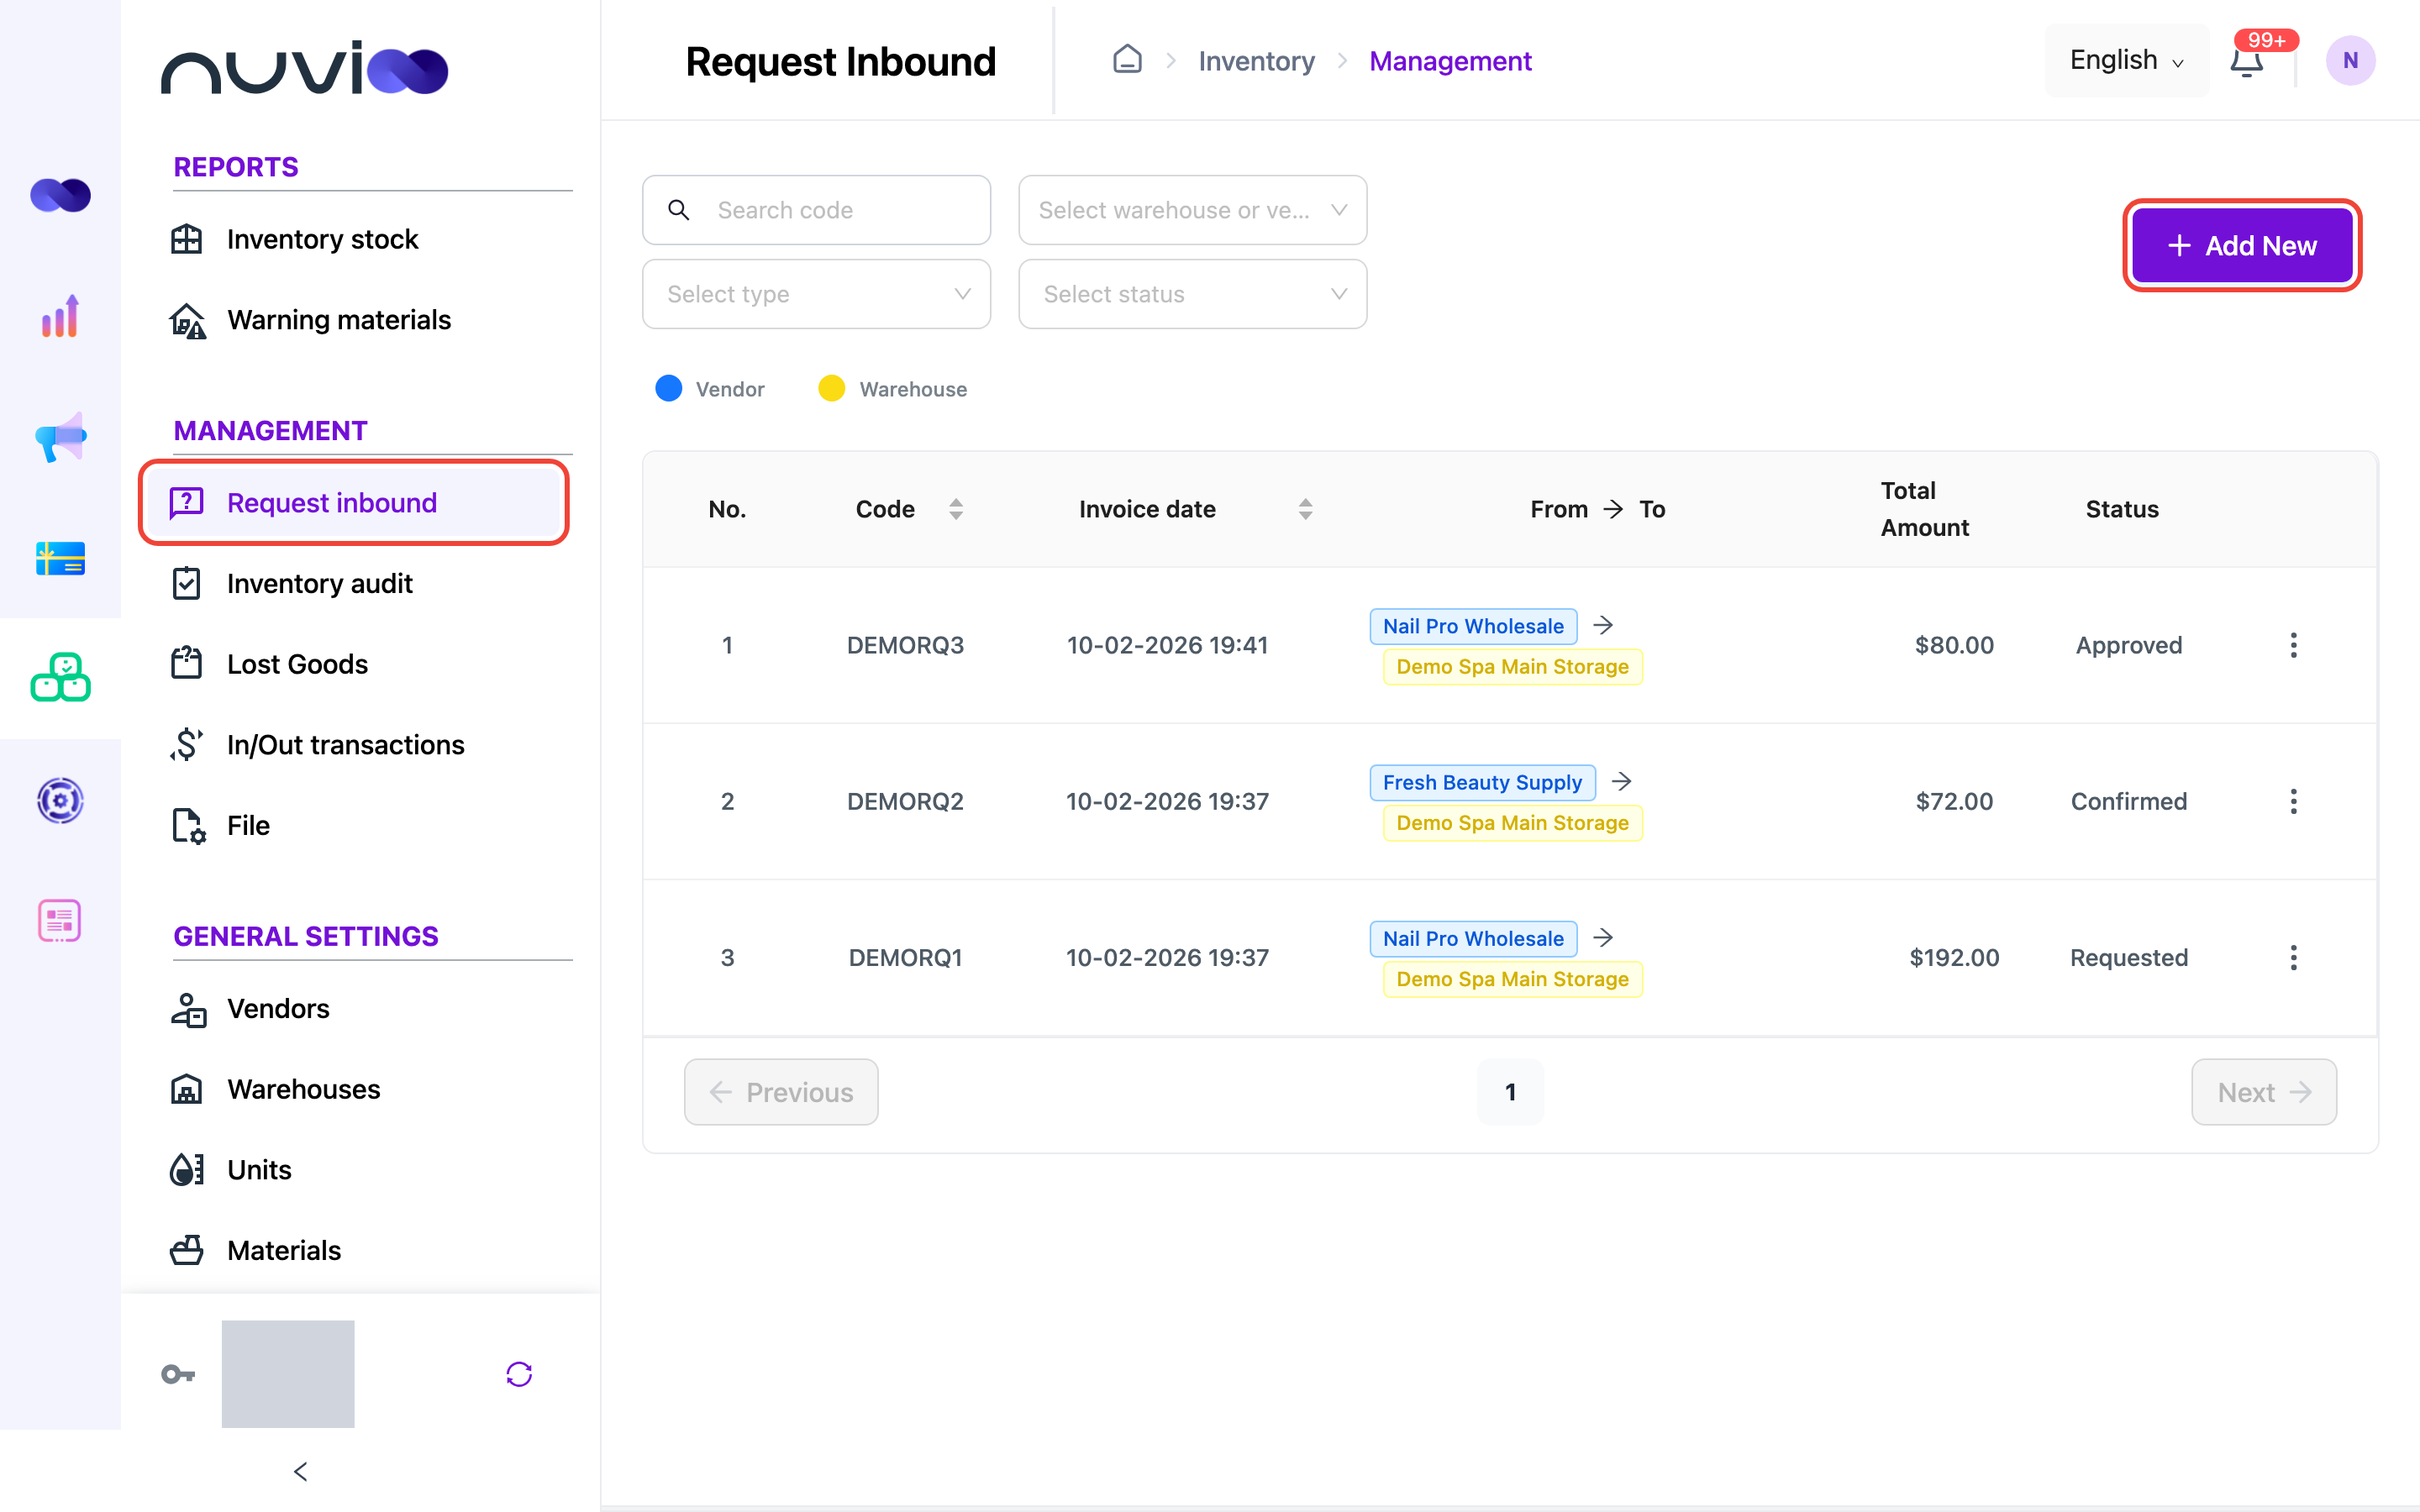Image resolution: width=2420 pixels, height=1512 pixels.
Task: Click the Fresh Beauty Supply vendor tag
Action: click(1482, 782)
